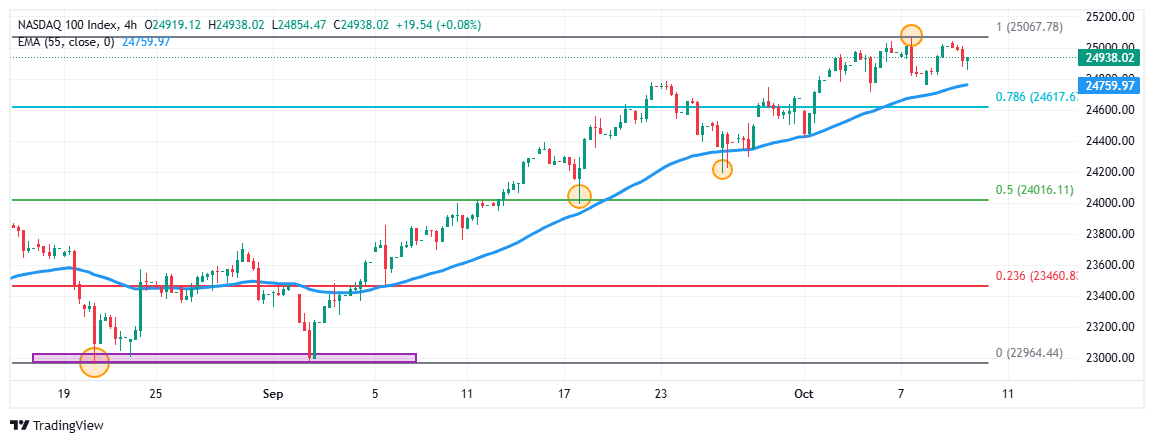Image resolution: width=1154 pixels, height=443 pixels.
Task: Select the NASDAQ 100 Index symbol title
Action: click(x=64, y=24)
